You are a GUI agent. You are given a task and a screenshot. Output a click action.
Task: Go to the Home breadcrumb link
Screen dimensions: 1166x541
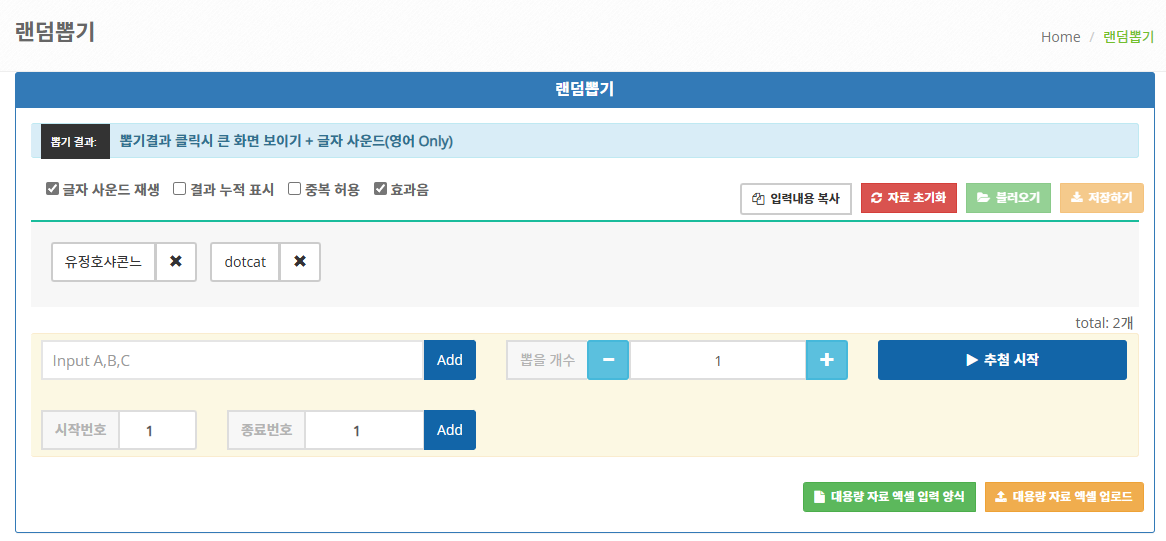1060,37
